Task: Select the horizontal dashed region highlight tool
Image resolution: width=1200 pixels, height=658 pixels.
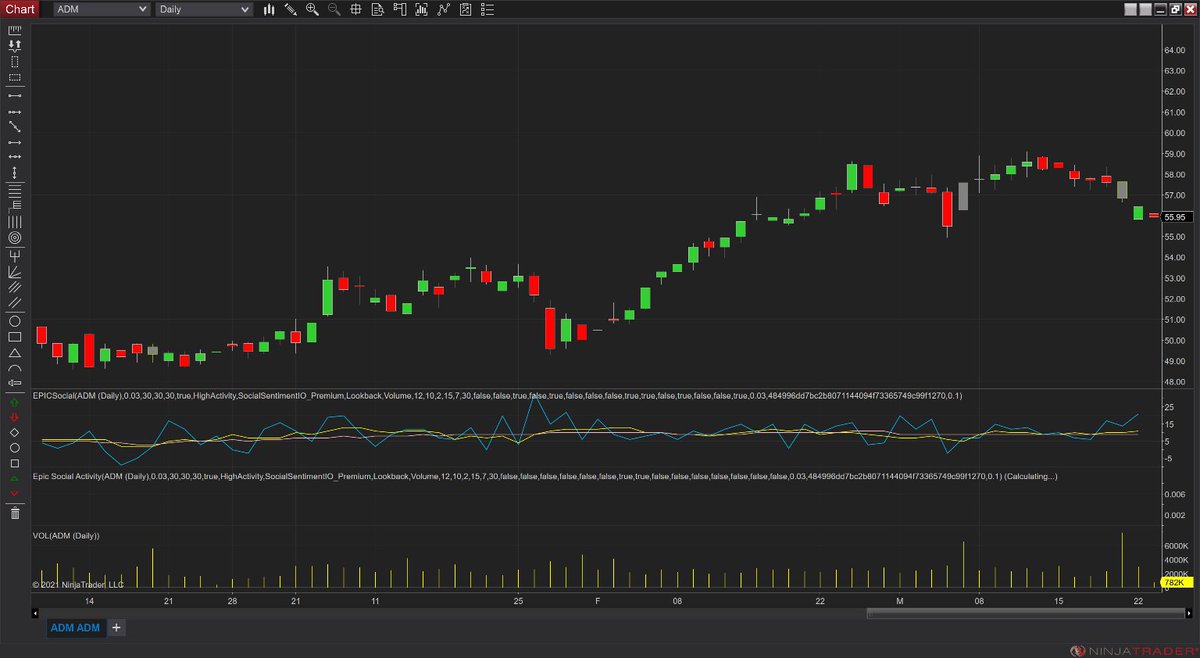Action: 15,77
